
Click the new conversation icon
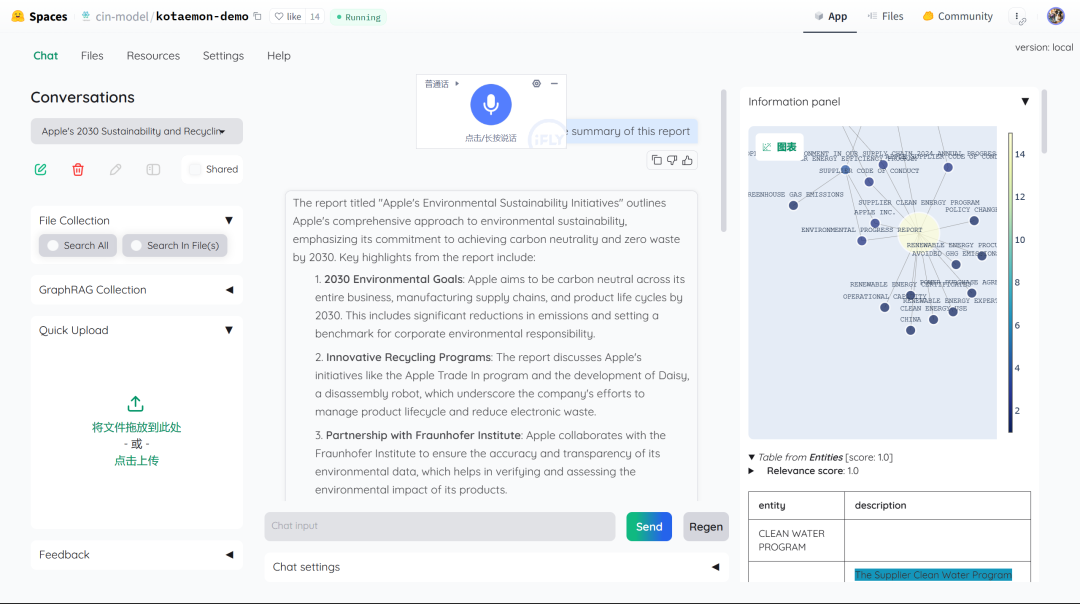coord(41,169)
